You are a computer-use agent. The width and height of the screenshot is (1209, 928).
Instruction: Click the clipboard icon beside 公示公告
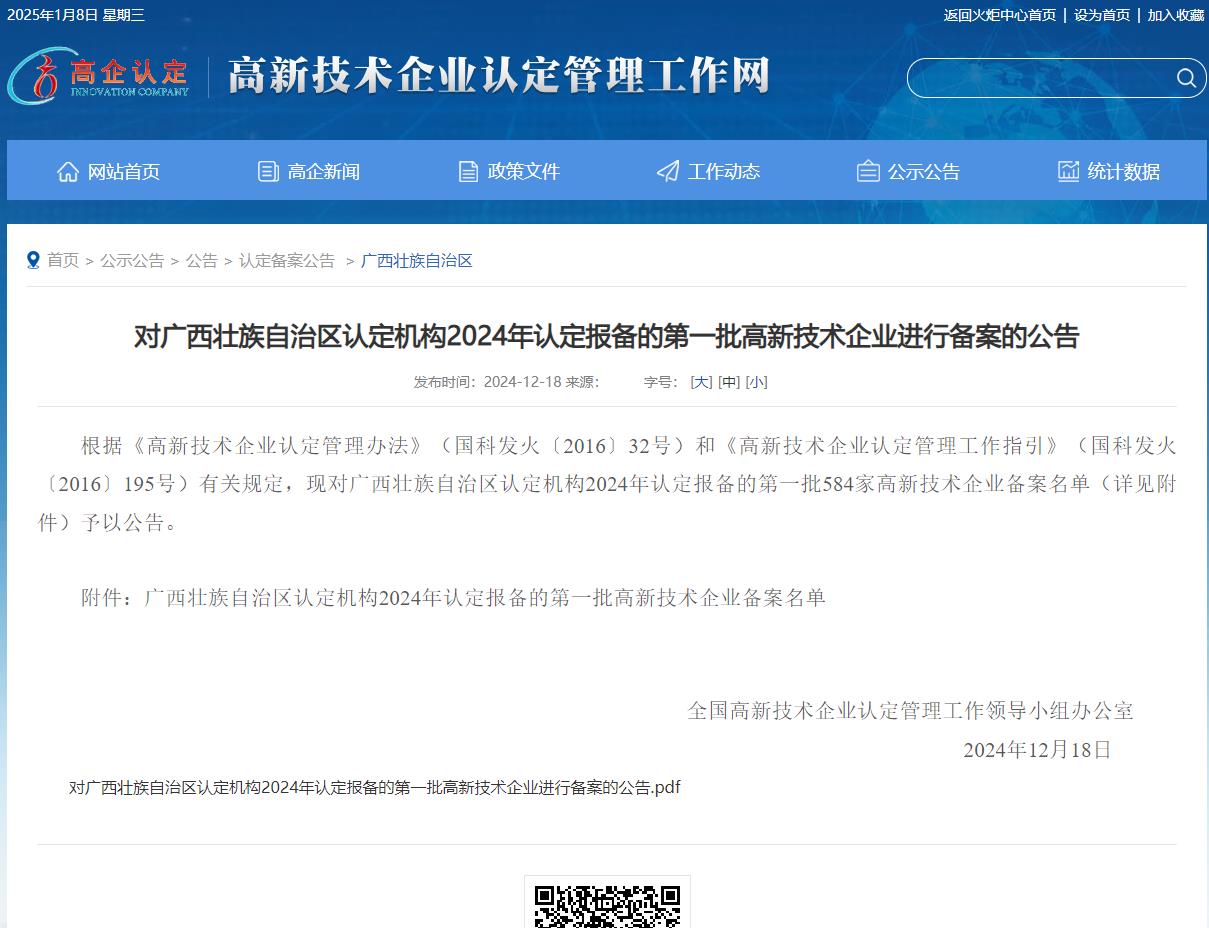click(868, 172)
